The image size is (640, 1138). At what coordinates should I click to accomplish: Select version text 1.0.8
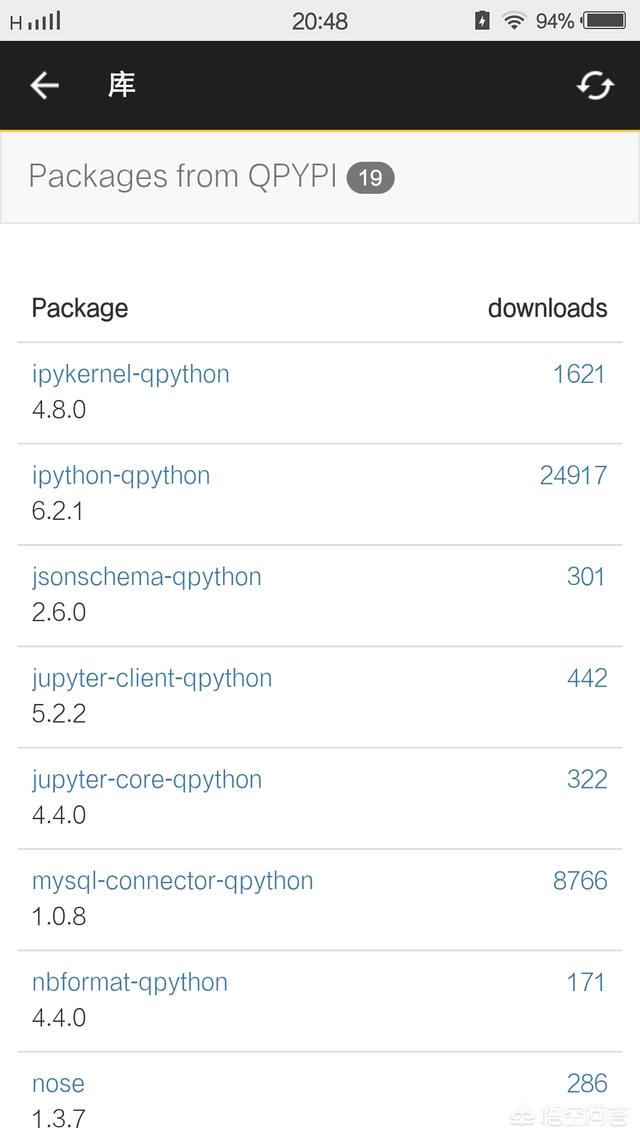pyautogui.click(x=59, y=917)
